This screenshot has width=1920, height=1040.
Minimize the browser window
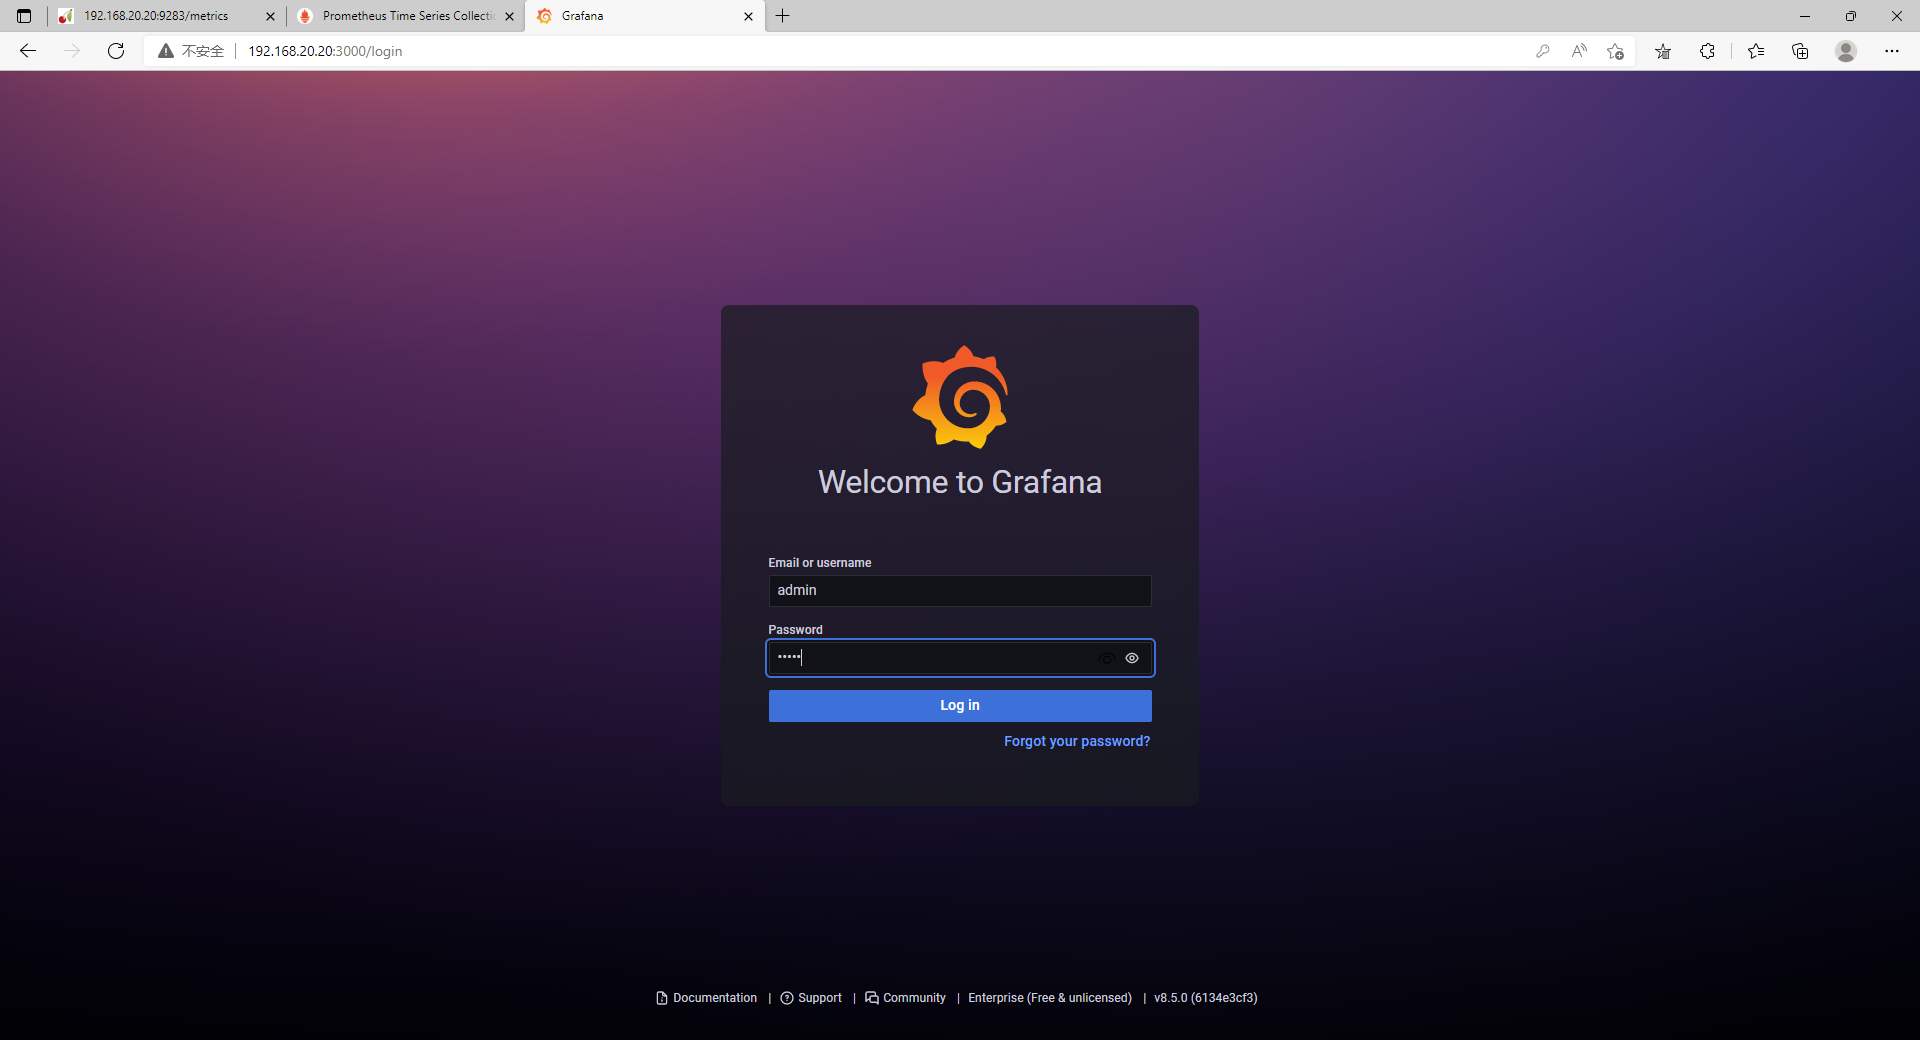pos(1805,16)
